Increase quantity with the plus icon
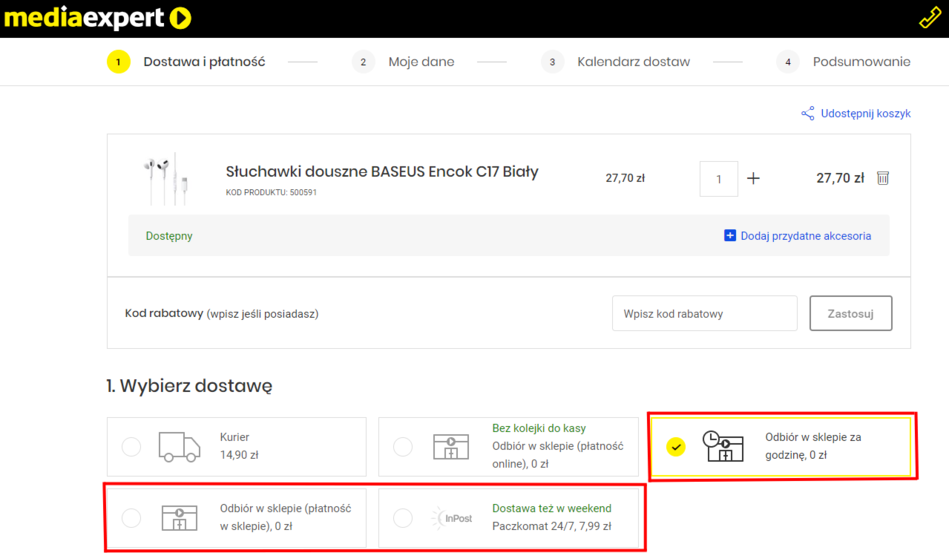This screenshot has height=553, width=949. pos(753,179)
